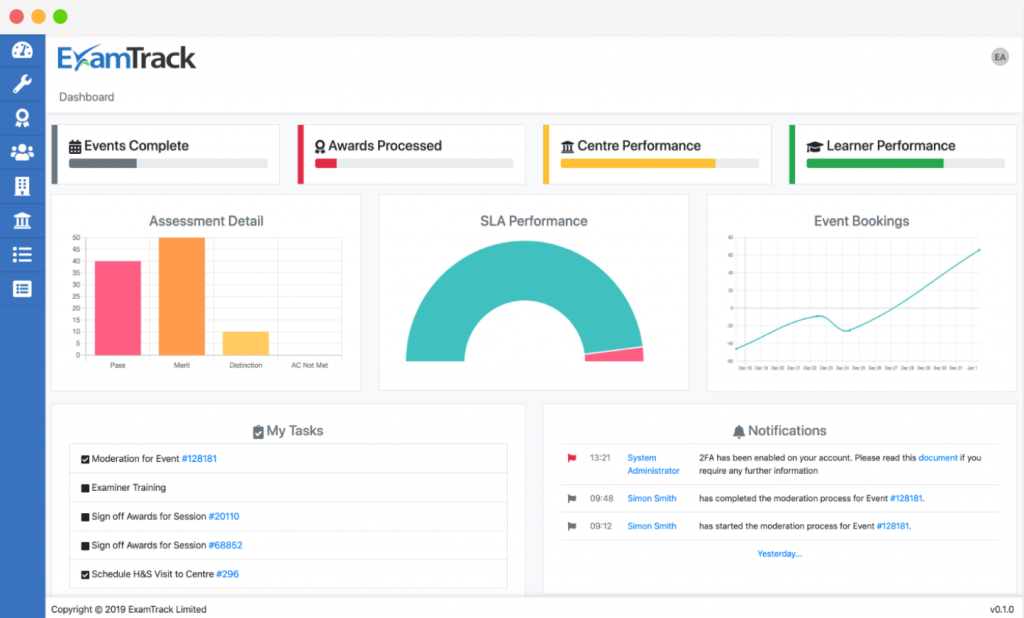Open Simon Smith link at 09:12
The height and width of the screenshot is (618, 1024).
(652, 525)
